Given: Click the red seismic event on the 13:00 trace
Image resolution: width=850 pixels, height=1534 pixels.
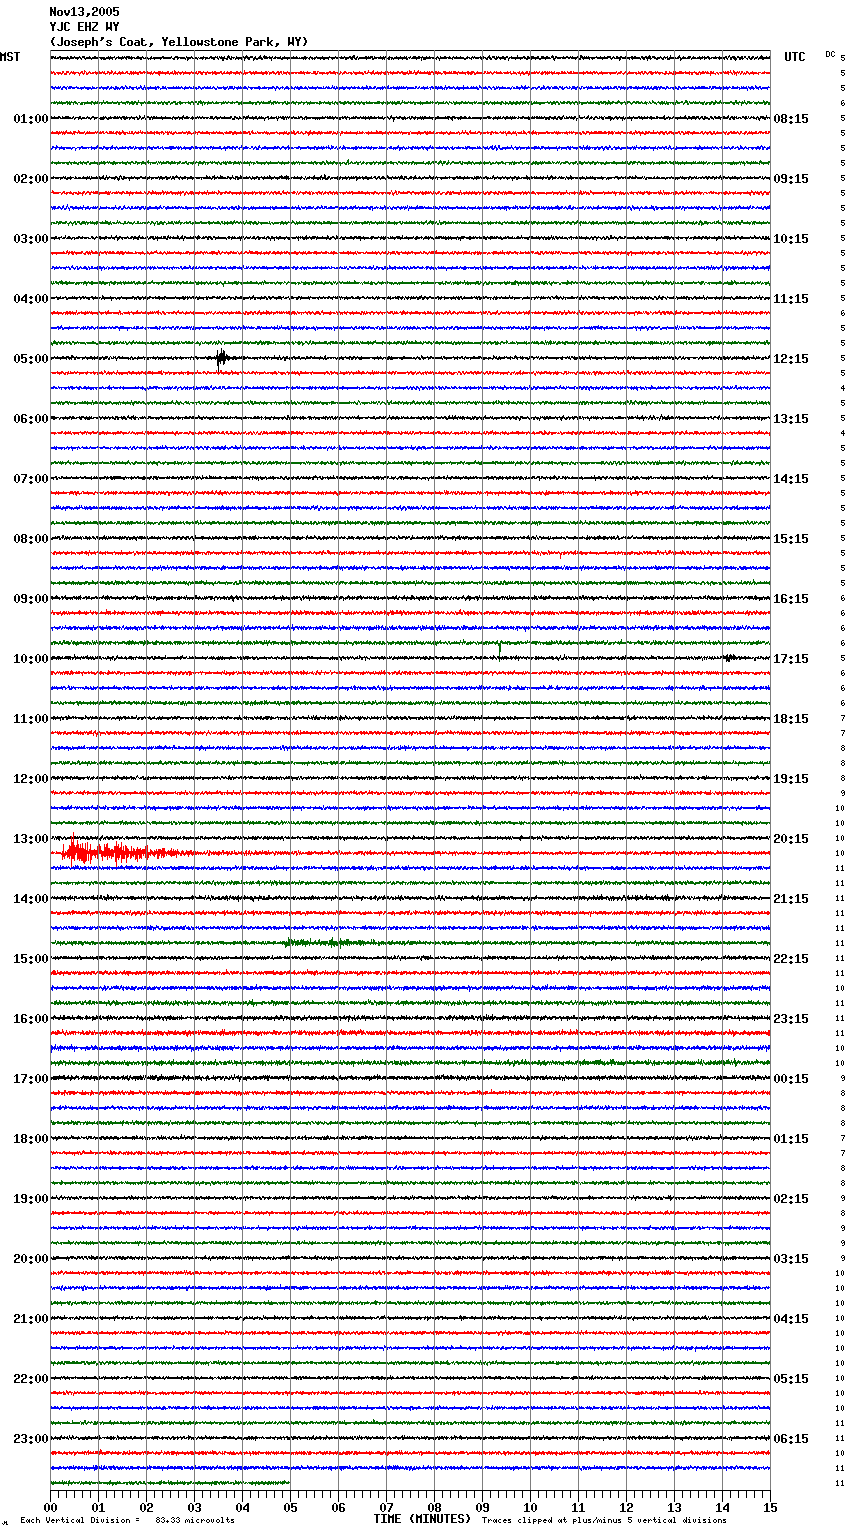Looking at the screenshot, I should pyautogui.click(x=120, y=853).
